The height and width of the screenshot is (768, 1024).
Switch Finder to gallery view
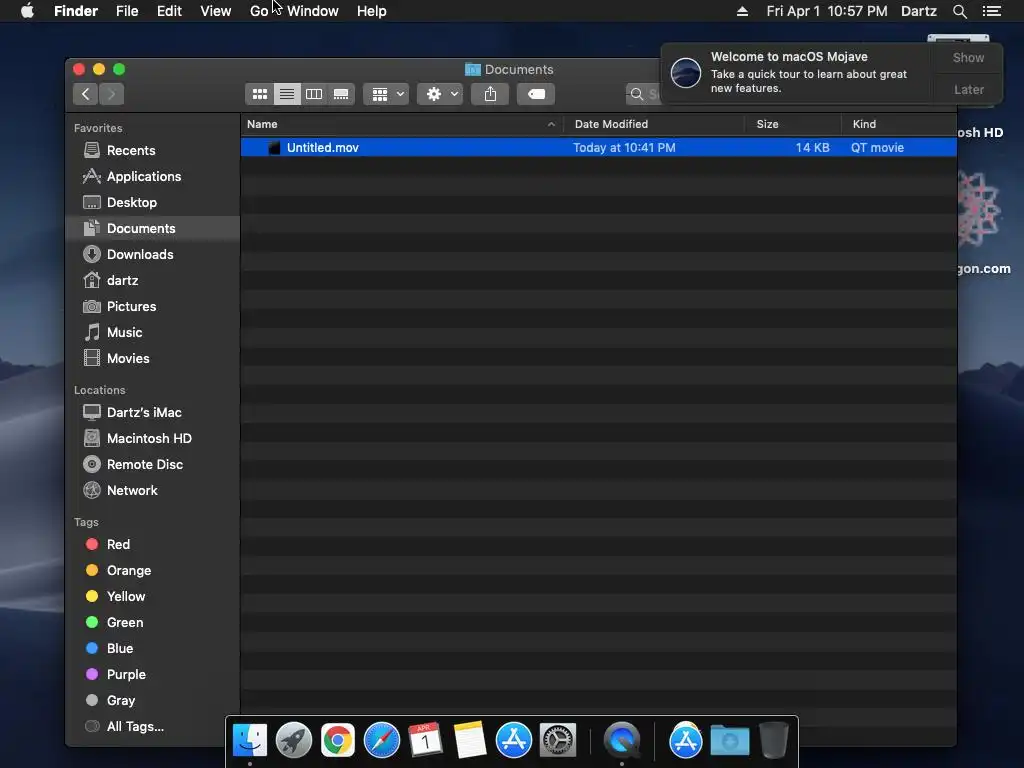(x=341, y=94)
